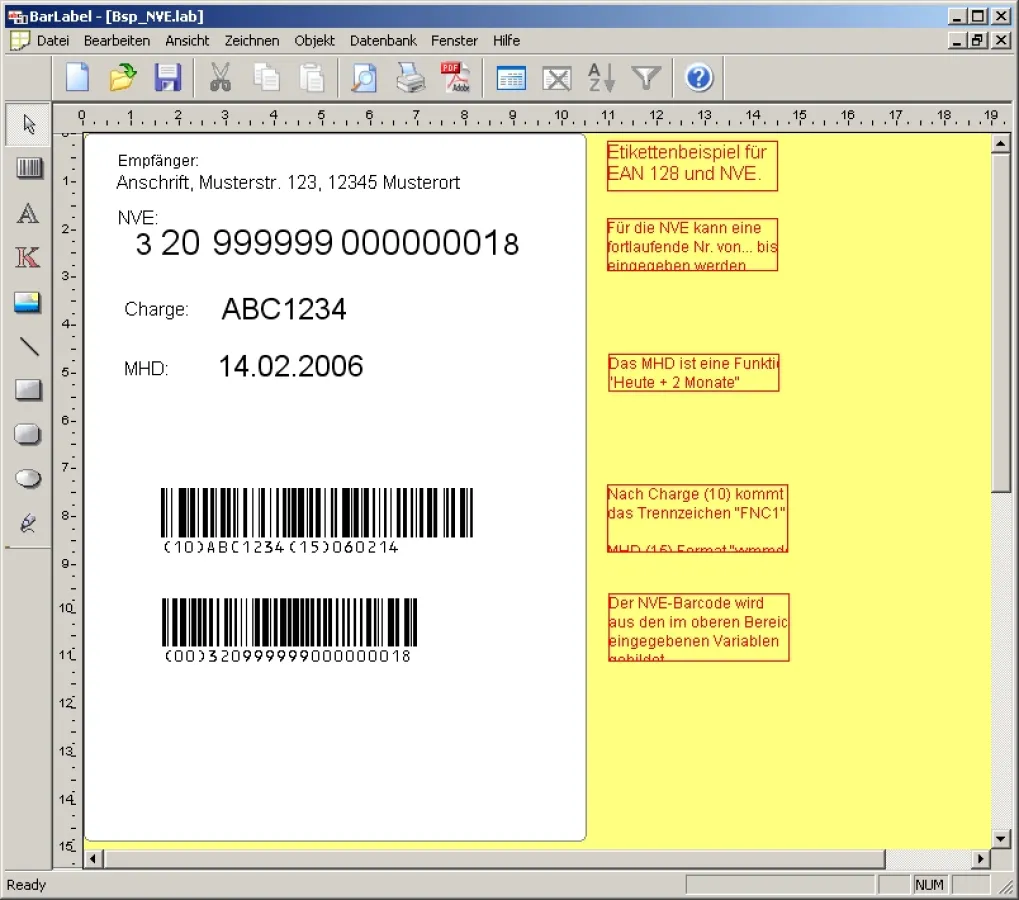Pick the line drawing tool
The image size is (1019, 900).
click(29, 346)
